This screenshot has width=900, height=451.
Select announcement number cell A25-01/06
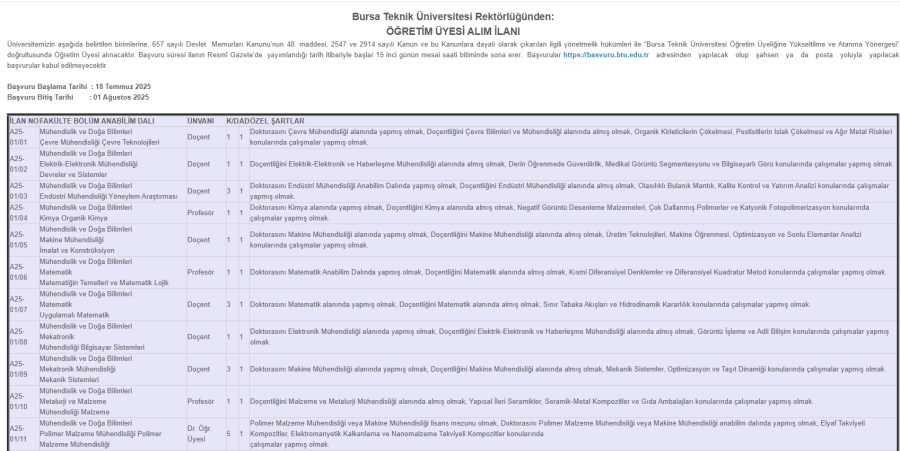(24, 272)
